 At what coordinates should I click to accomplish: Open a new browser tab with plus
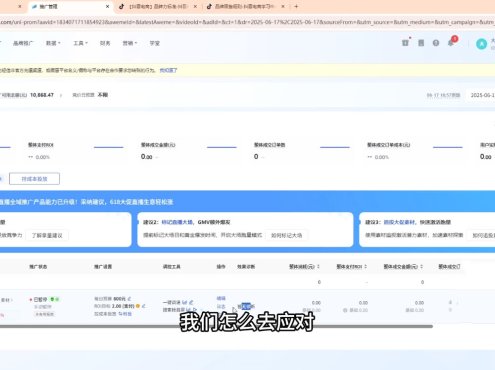[x=296, y=6]
